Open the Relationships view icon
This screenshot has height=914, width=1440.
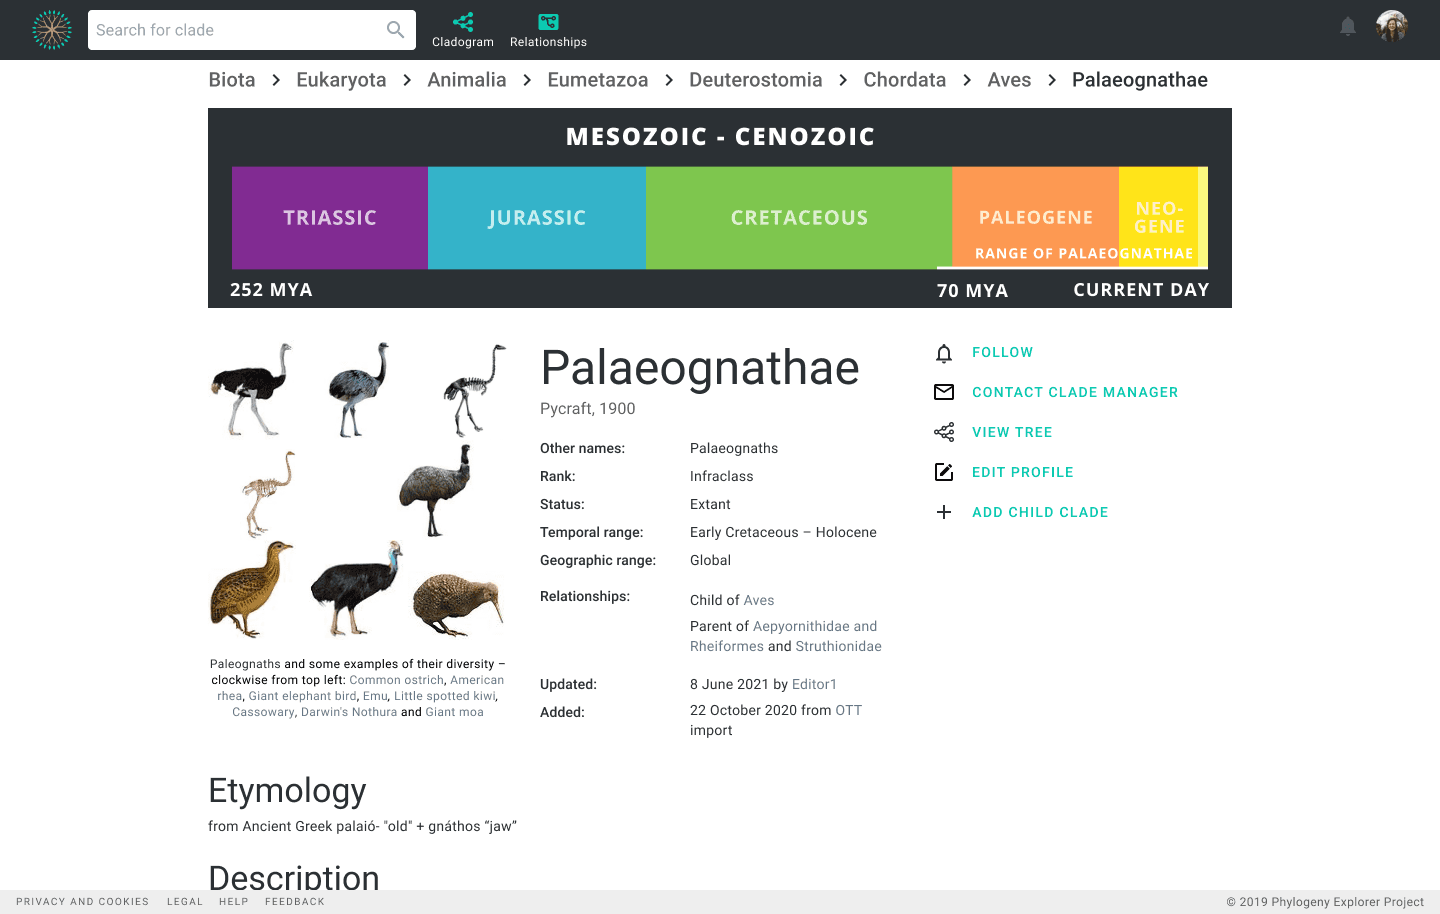pos(548,22)
